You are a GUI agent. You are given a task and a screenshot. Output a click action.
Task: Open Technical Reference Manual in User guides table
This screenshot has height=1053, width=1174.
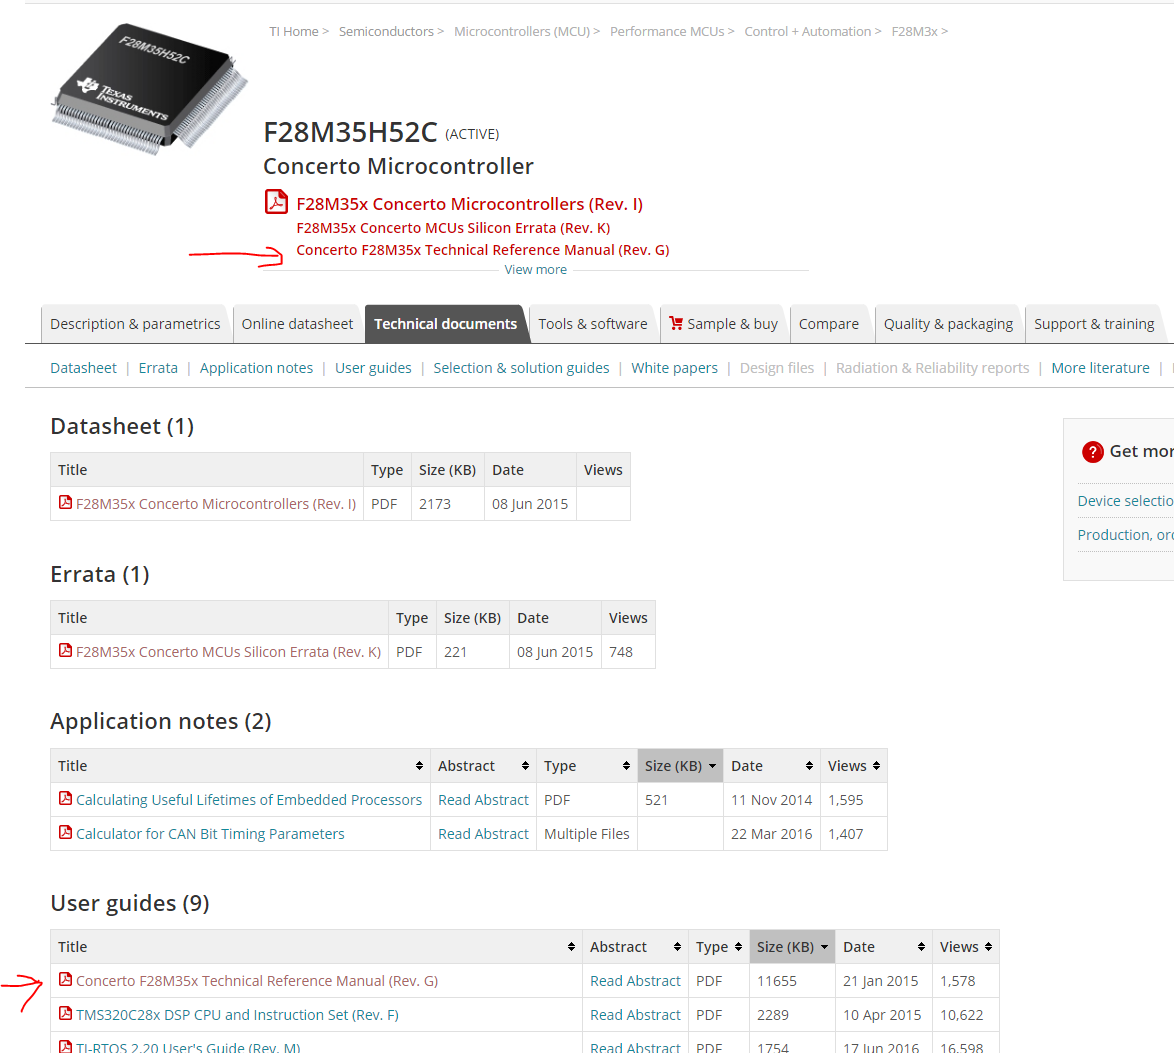tap(257, 980)
